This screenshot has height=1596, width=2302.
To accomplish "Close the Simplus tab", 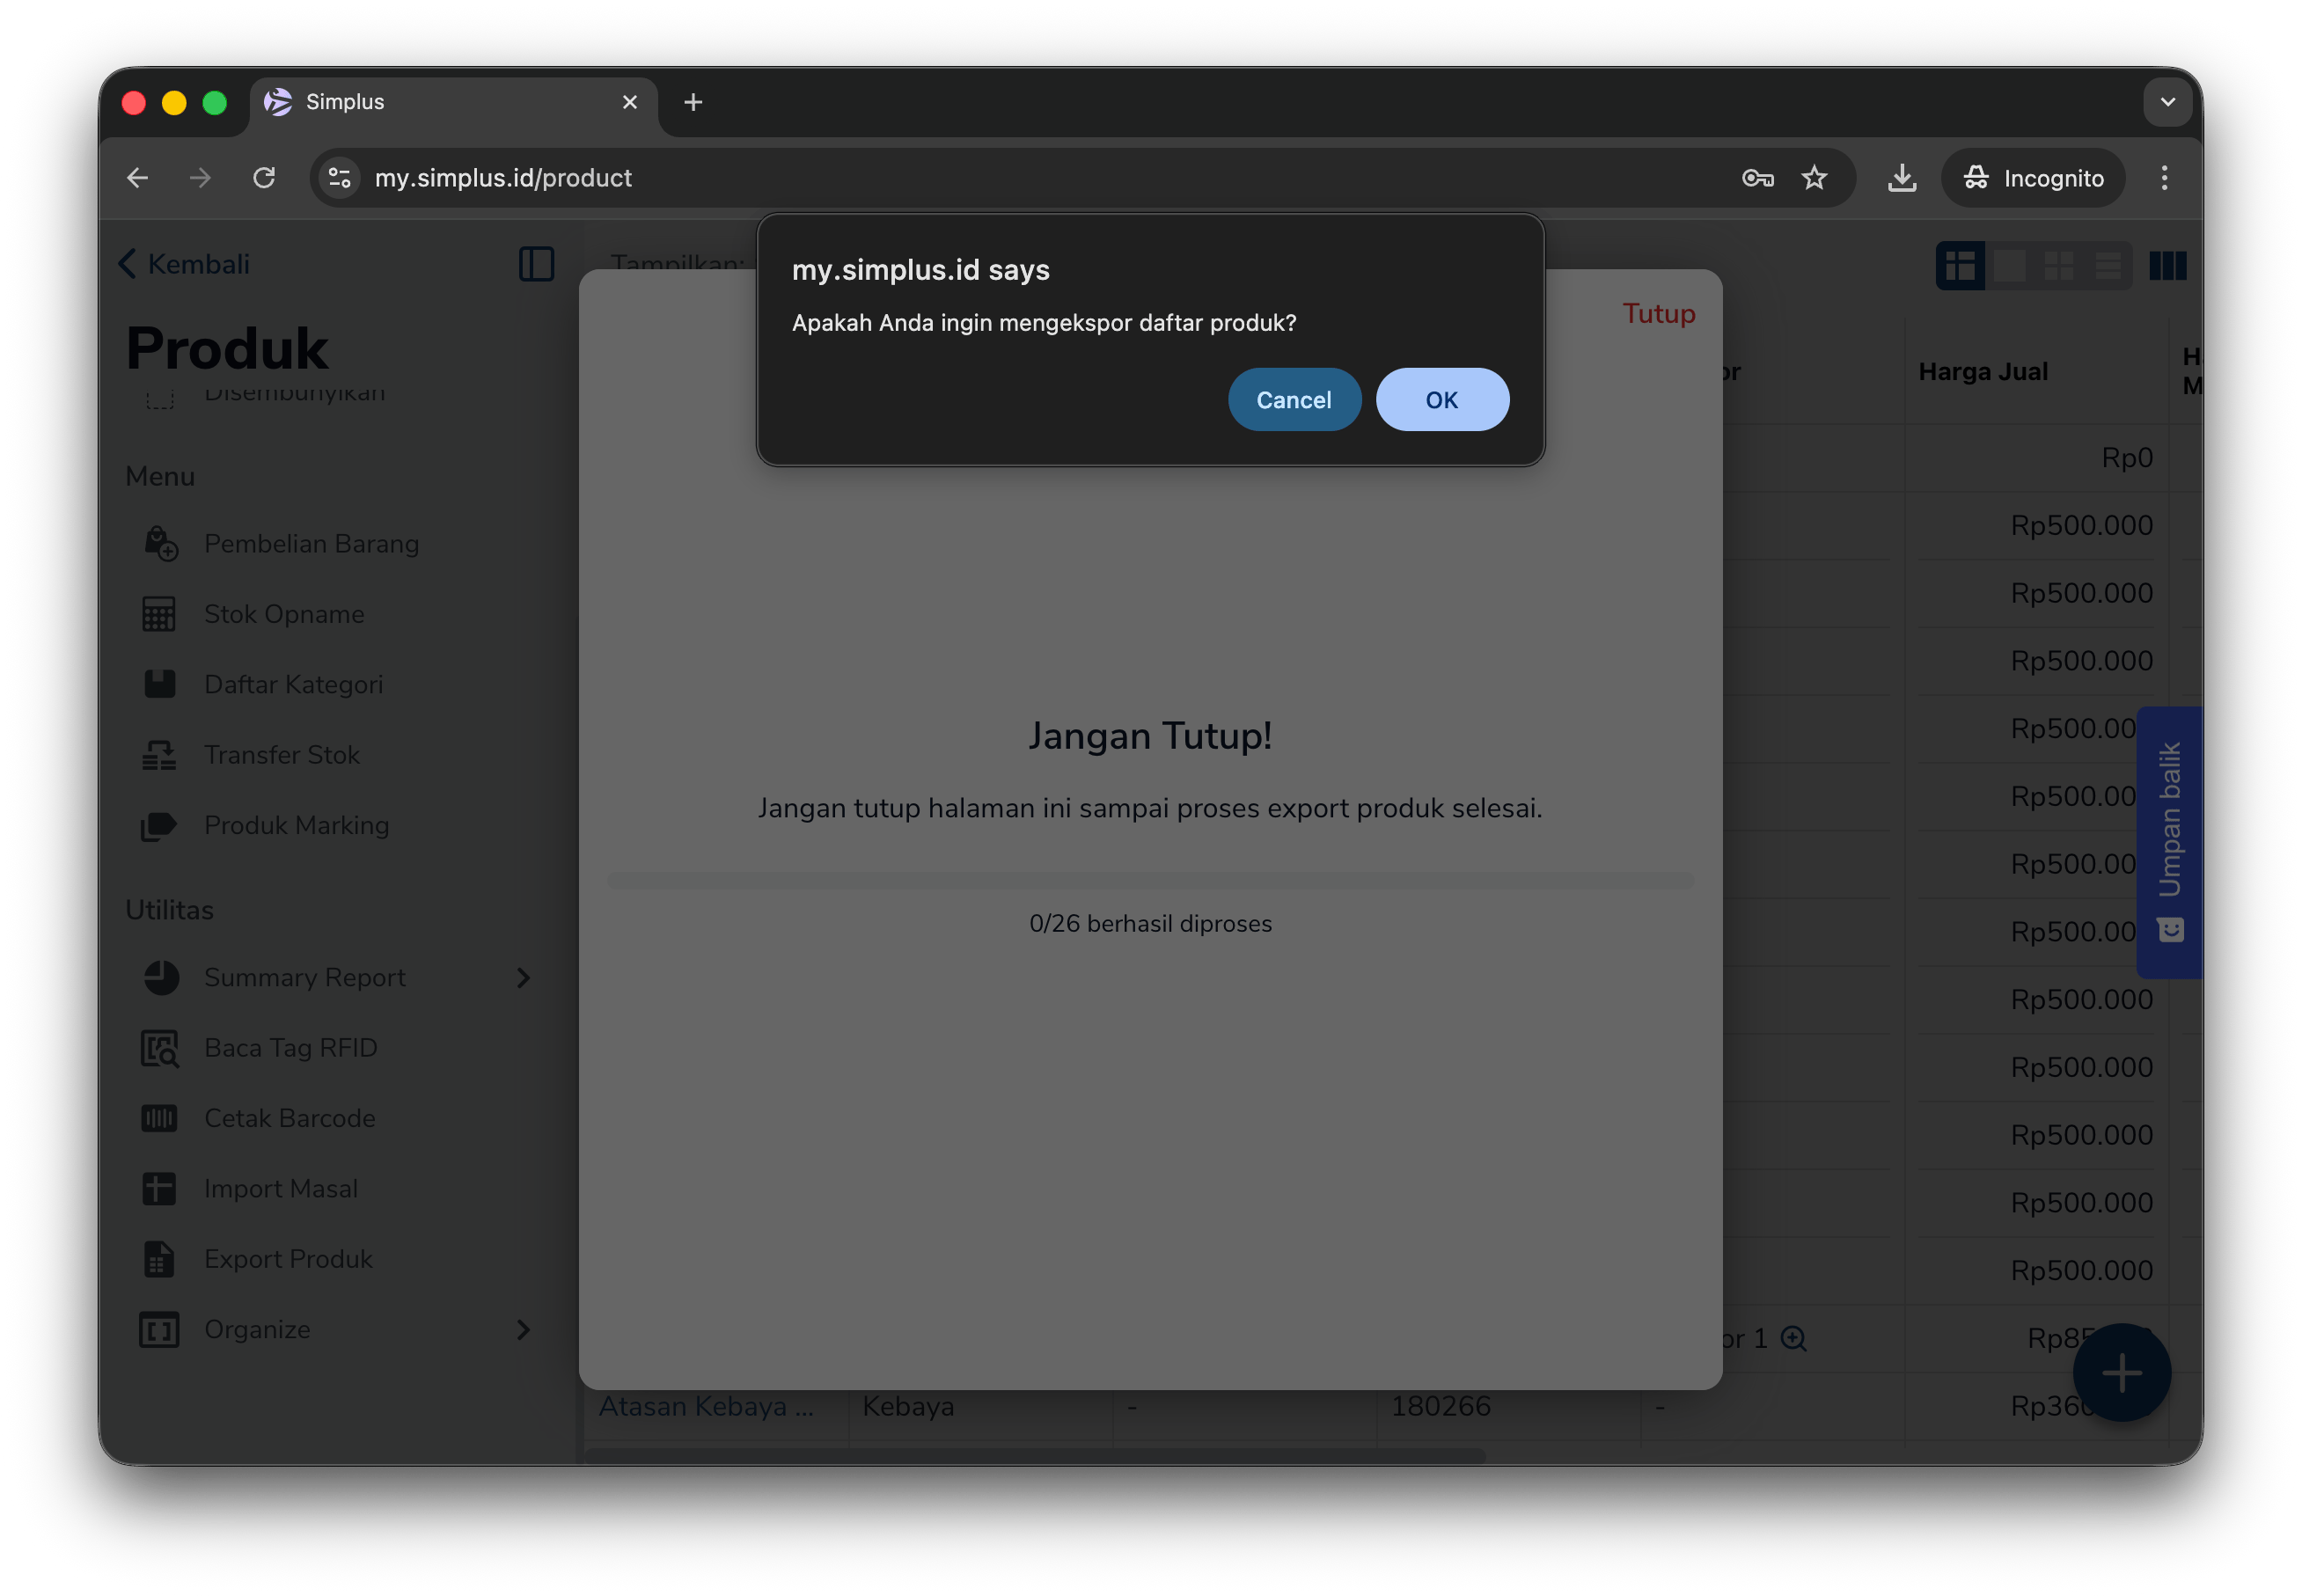I will pyautogui.click(x=629, y=102).
